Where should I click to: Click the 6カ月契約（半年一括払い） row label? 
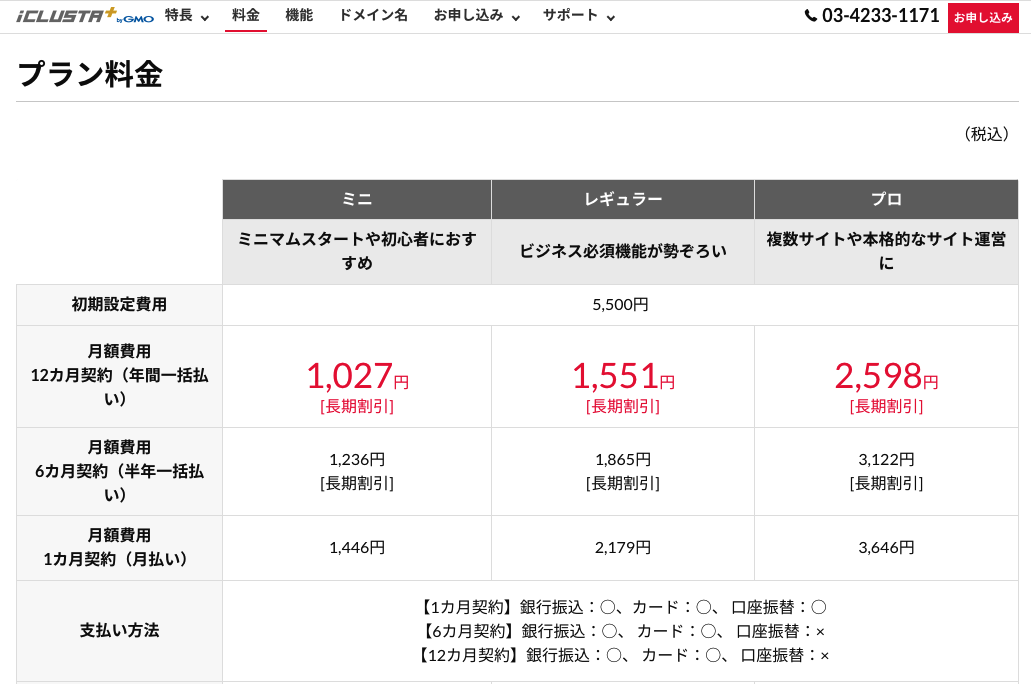coord(119,471)
